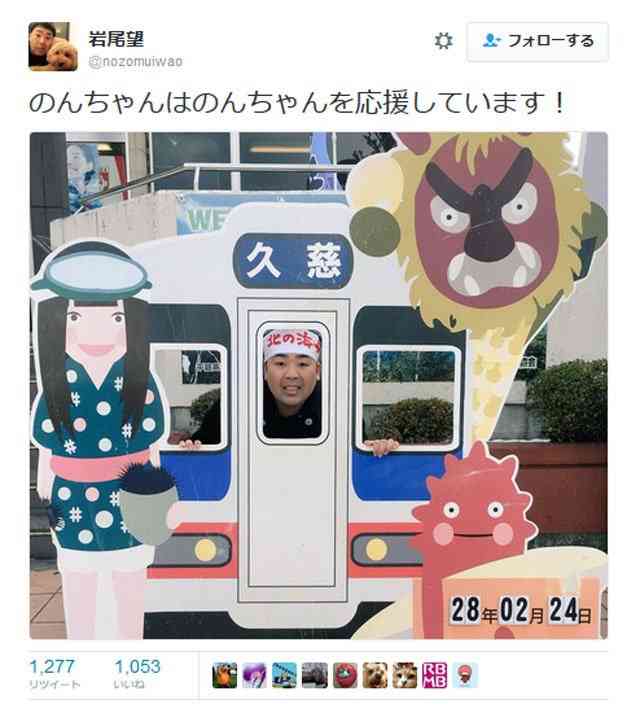The height and width of the screenshot is (713, 640).
Task: View the 1,277 retweets list
Action: tap(54, 673)
